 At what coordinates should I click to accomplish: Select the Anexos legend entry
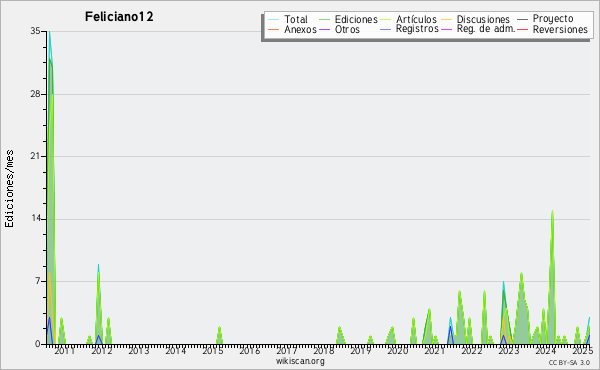point(300,29)
